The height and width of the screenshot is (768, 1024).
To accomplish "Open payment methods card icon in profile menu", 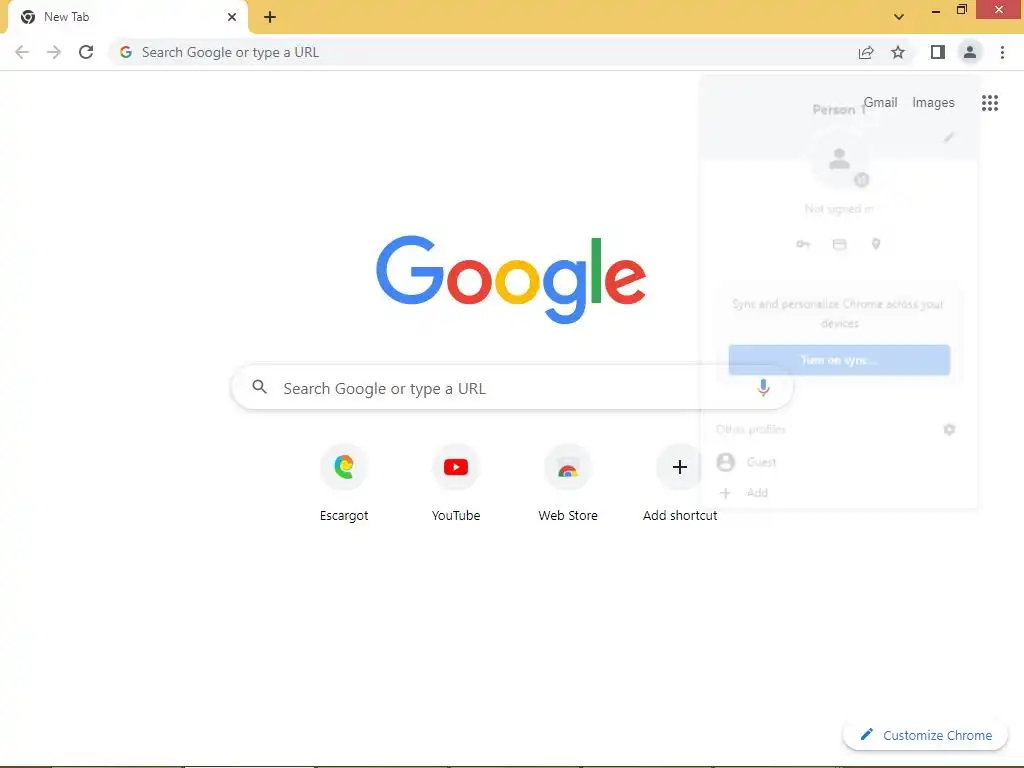I will [839, 244].
